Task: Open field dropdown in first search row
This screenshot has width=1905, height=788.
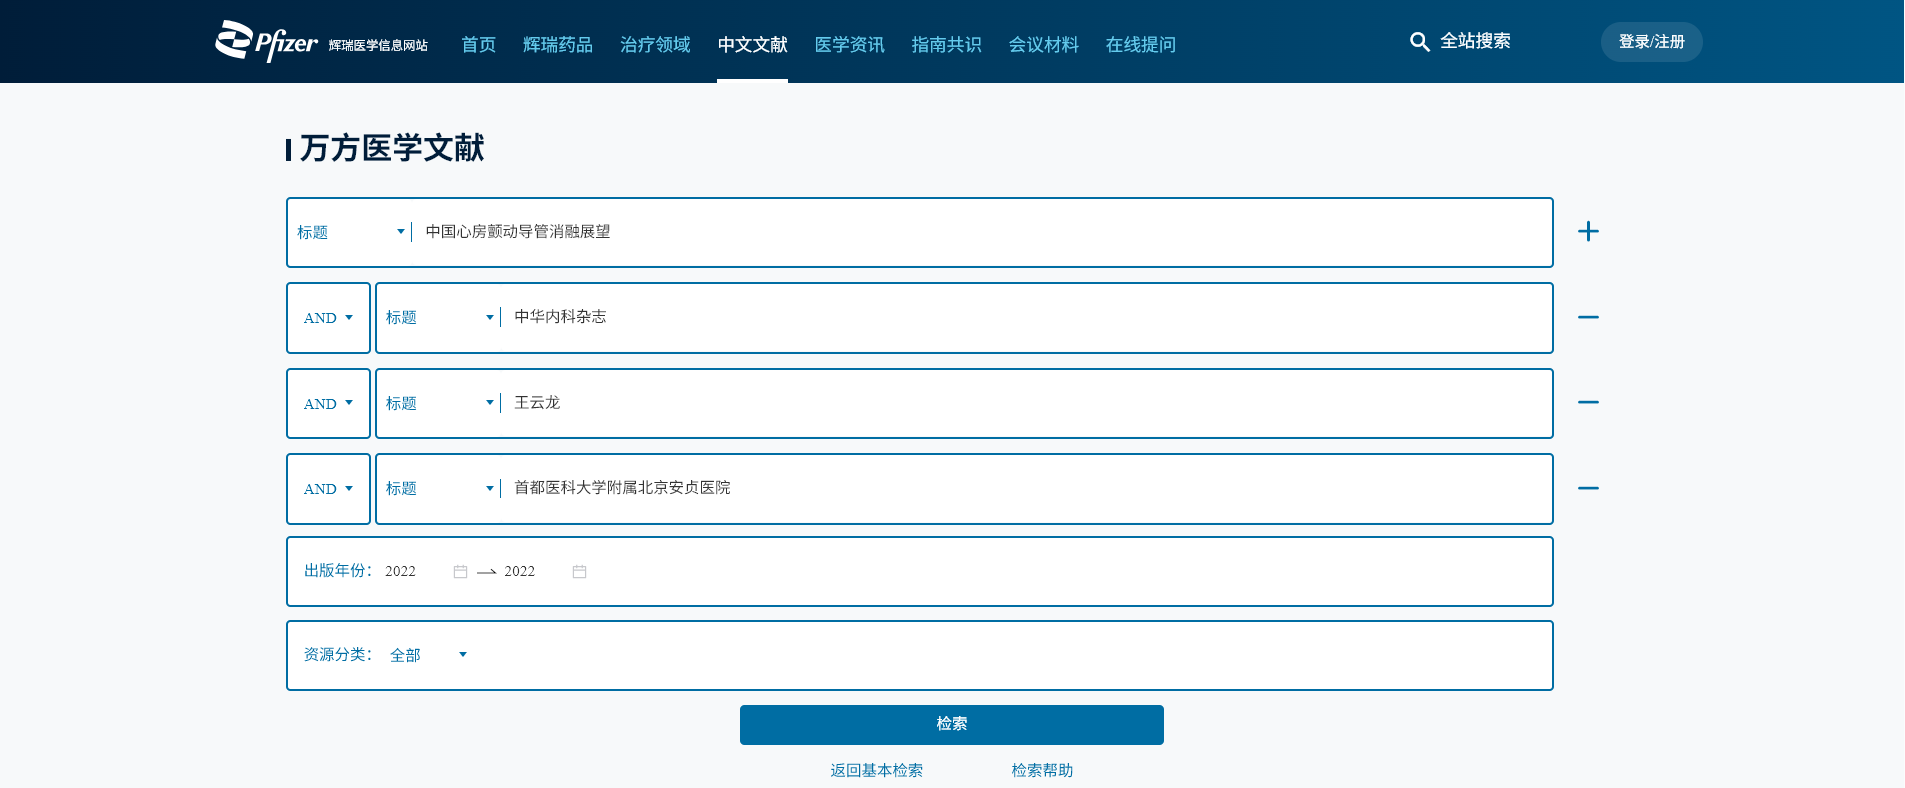Action: [x=351, y=232]
